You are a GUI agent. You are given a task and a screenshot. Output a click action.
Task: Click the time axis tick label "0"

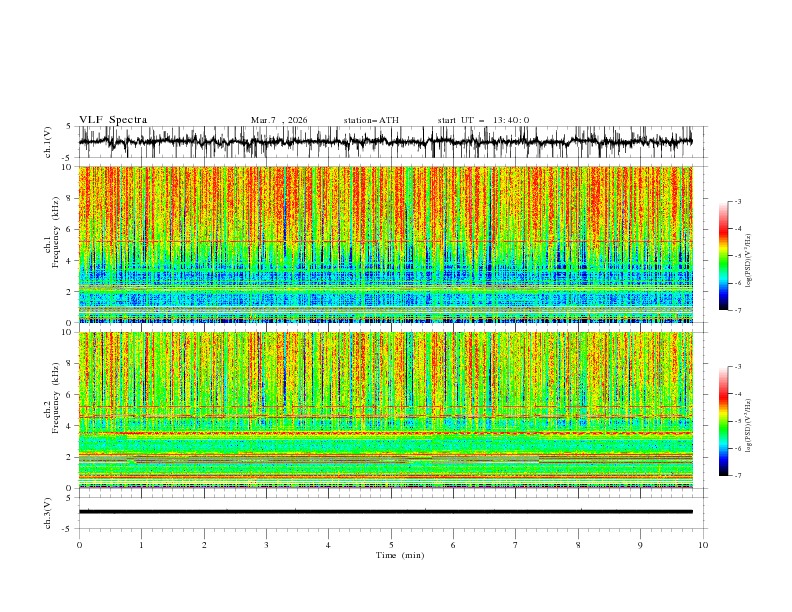pos(79,545)
